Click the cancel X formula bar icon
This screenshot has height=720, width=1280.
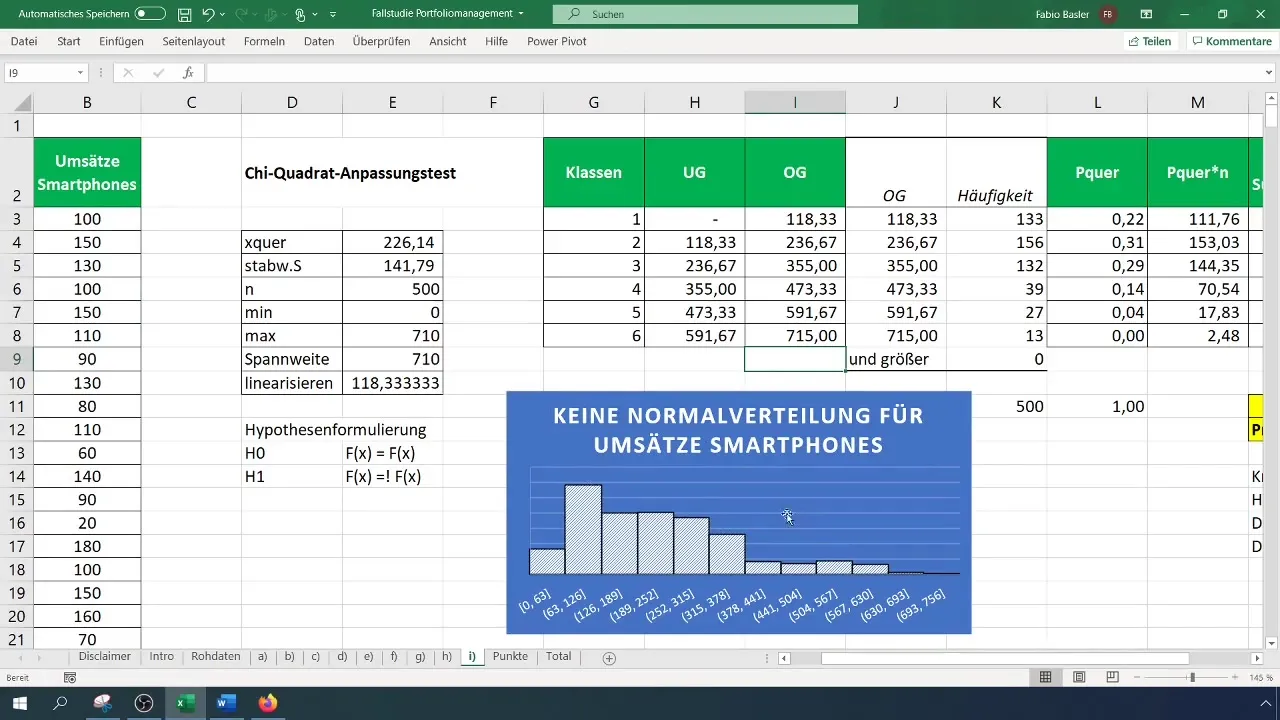click(128, 73)
